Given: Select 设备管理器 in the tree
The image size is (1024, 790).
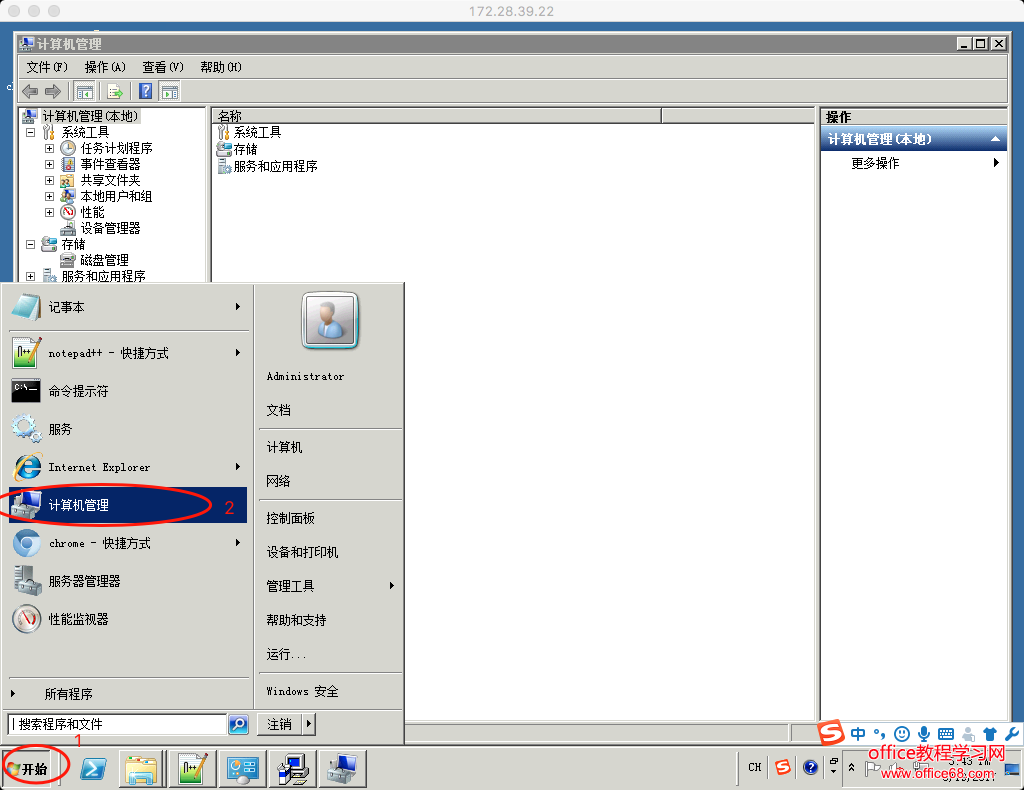Looking at the screenshot, I should tap(110, 228).
